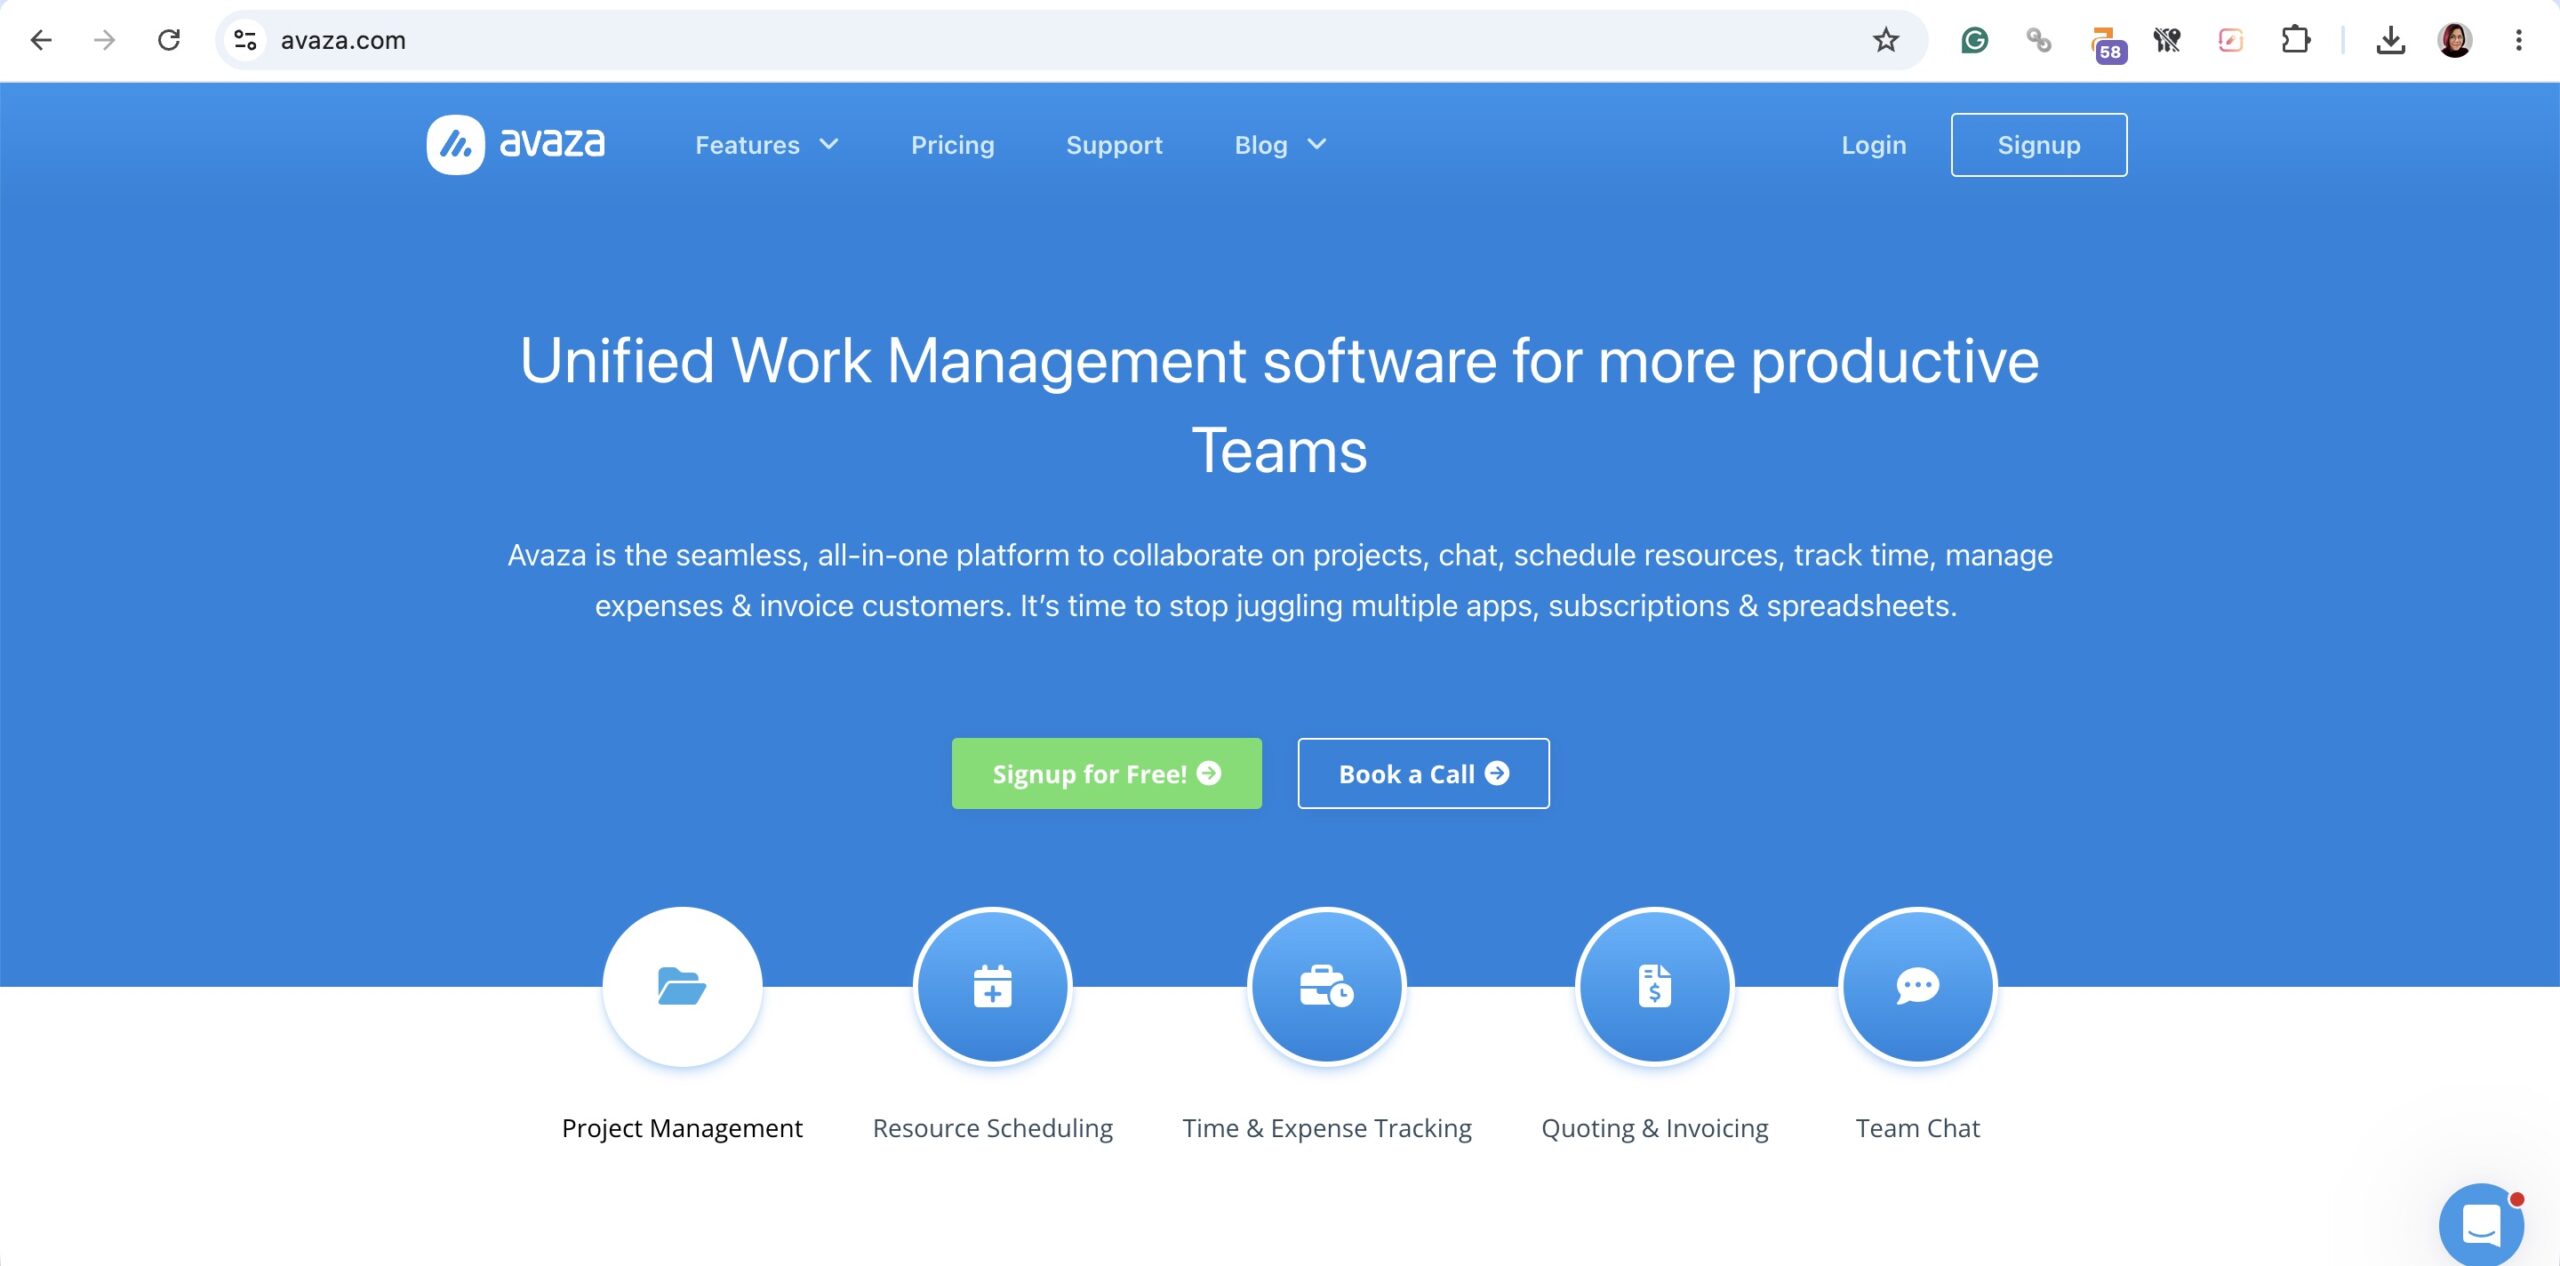Expand the Features dropdown menu

coord(767,145)
